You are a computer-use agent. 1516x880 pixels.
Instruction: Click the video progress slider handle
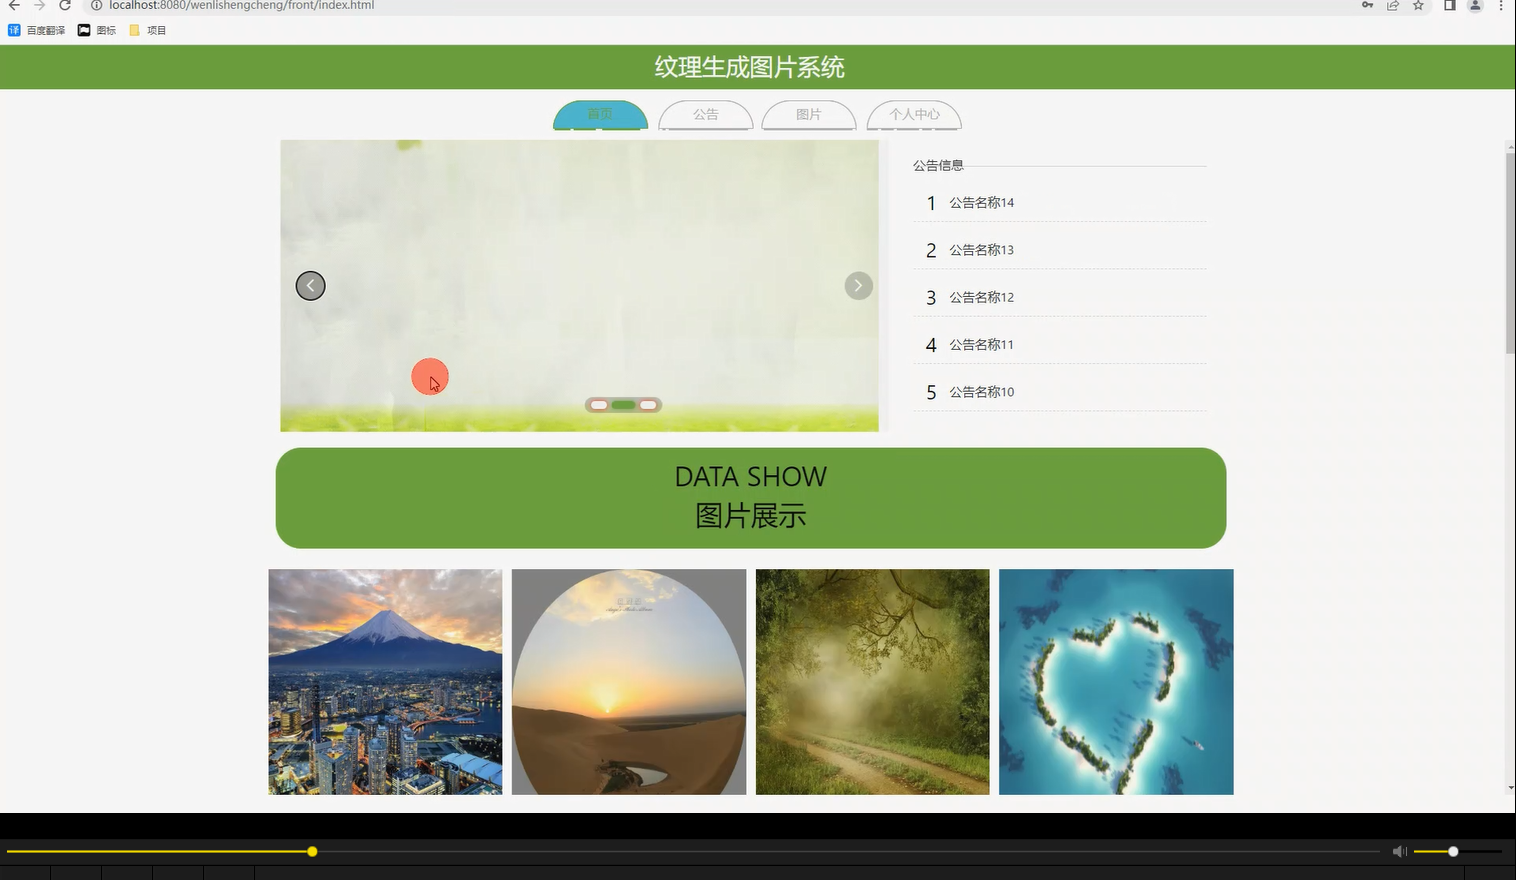click(x=311, y=851)
